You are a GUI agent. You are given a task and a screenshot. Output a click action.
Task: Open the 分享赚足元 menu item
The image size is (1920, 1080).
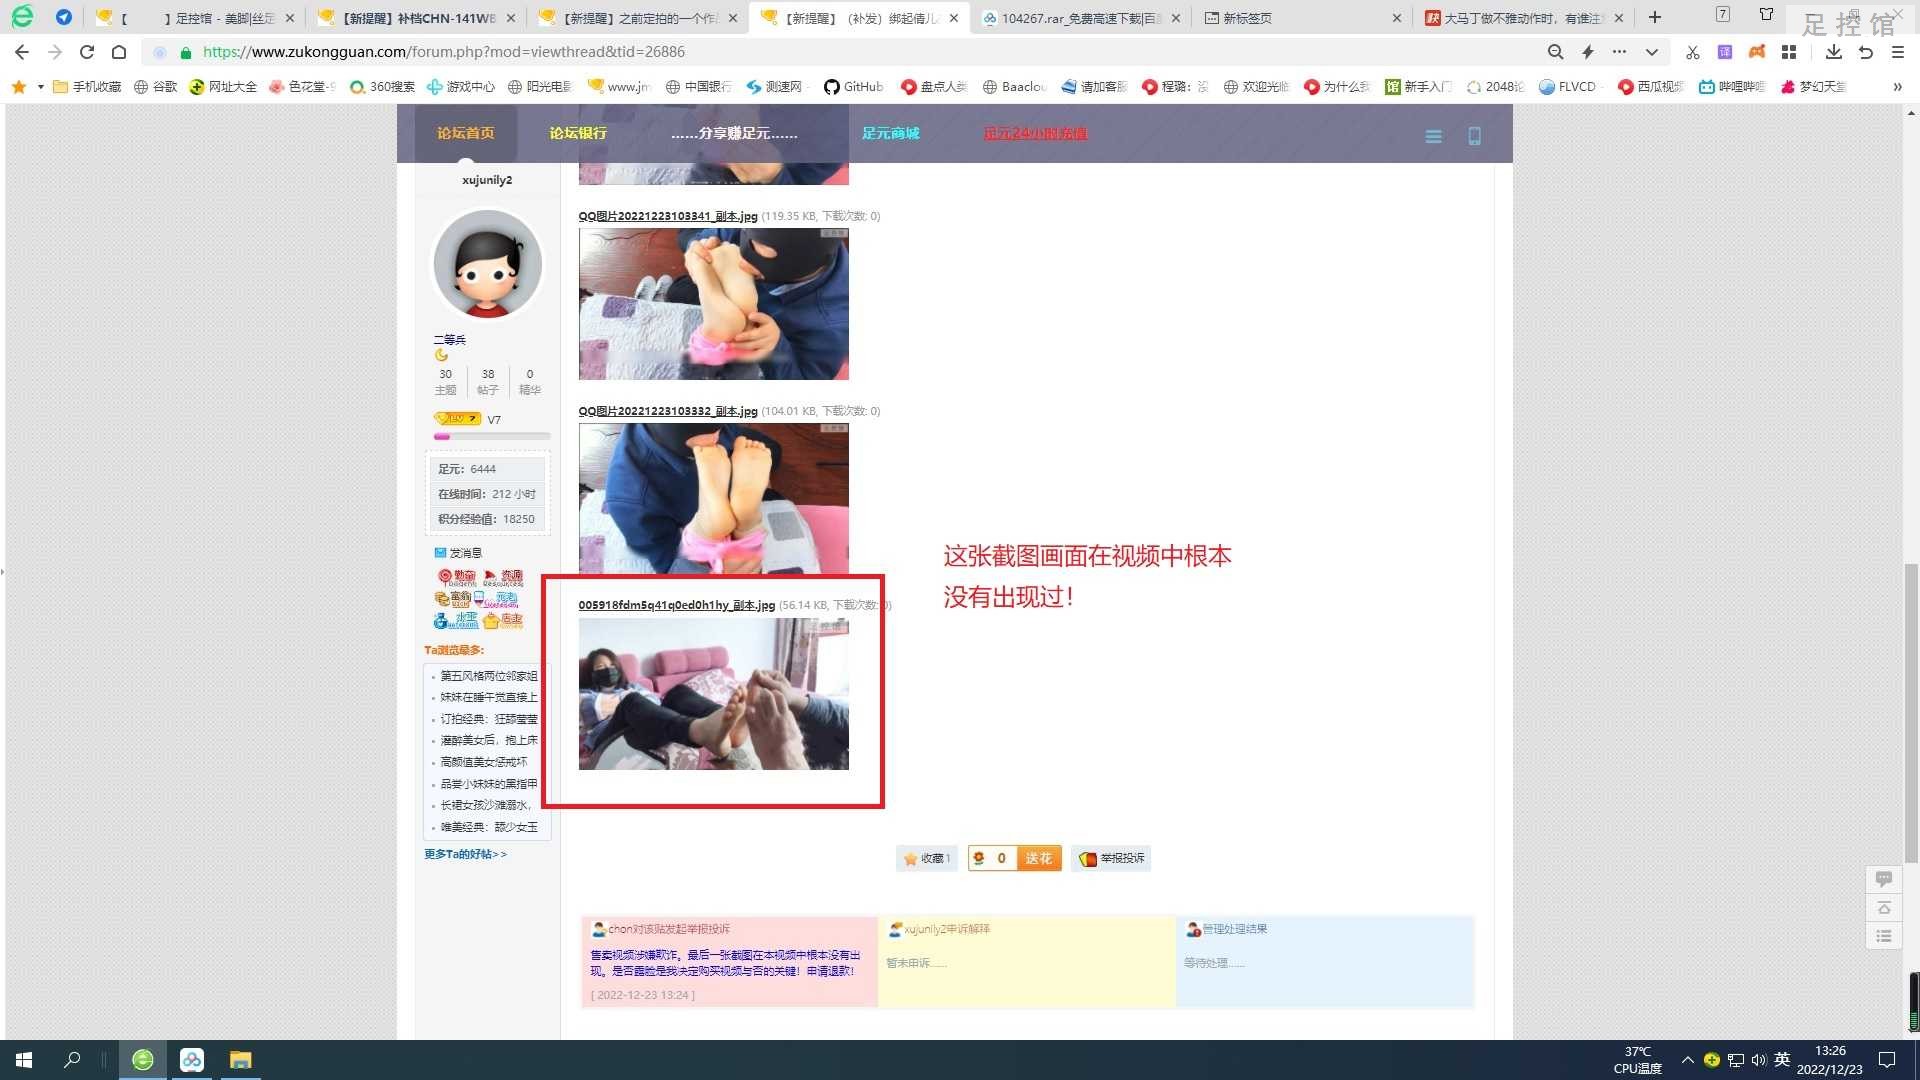pos(734,133)
